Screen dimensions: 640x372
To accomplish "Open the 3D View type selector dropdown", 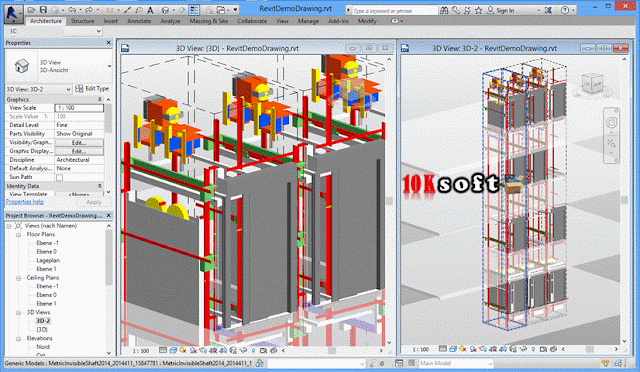I will pos(109,66).
